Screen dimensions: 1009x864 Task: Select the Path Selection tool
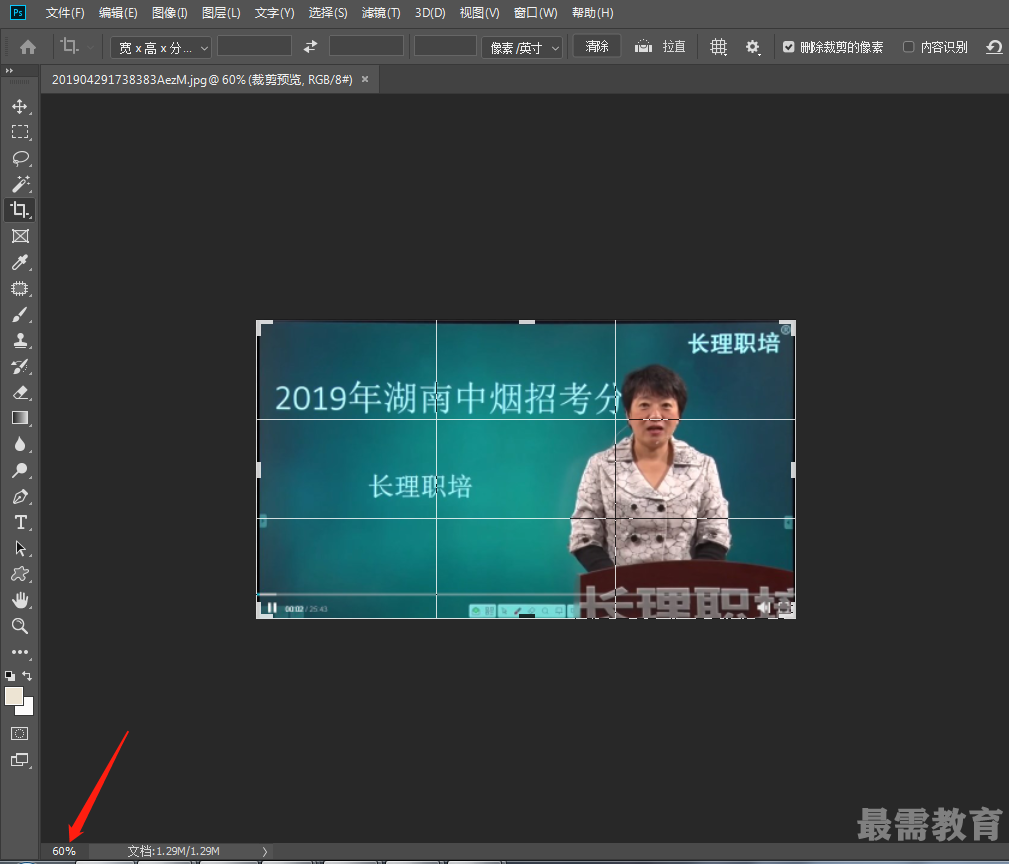pyautogui.click(x=20, y=548)
